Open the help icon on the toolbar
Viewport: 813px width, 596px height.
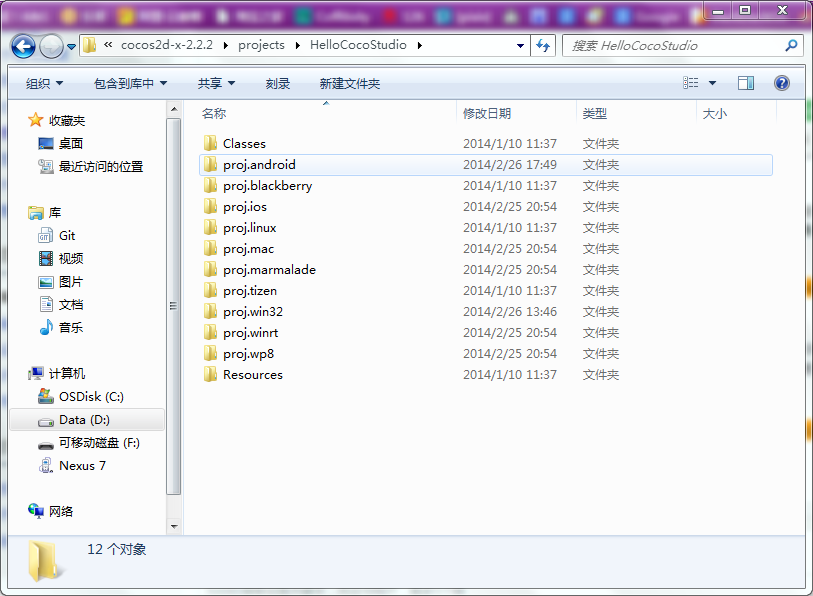781,82
